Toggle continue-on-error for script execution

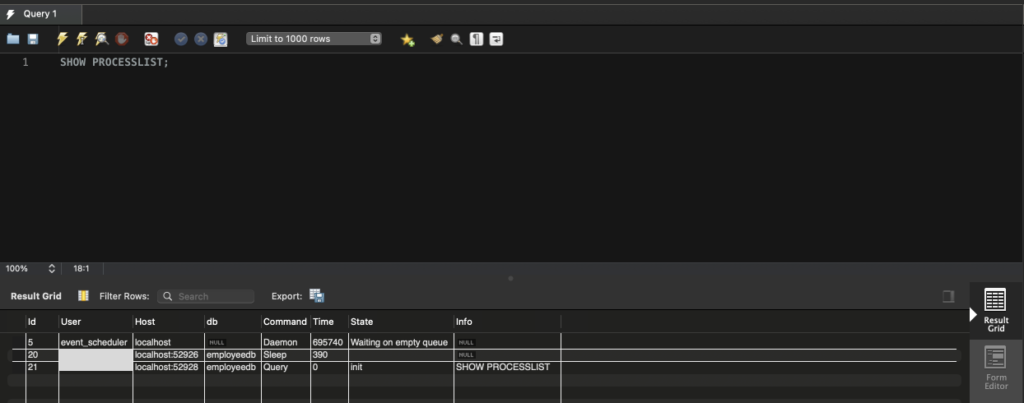click(x=151, y=39)
